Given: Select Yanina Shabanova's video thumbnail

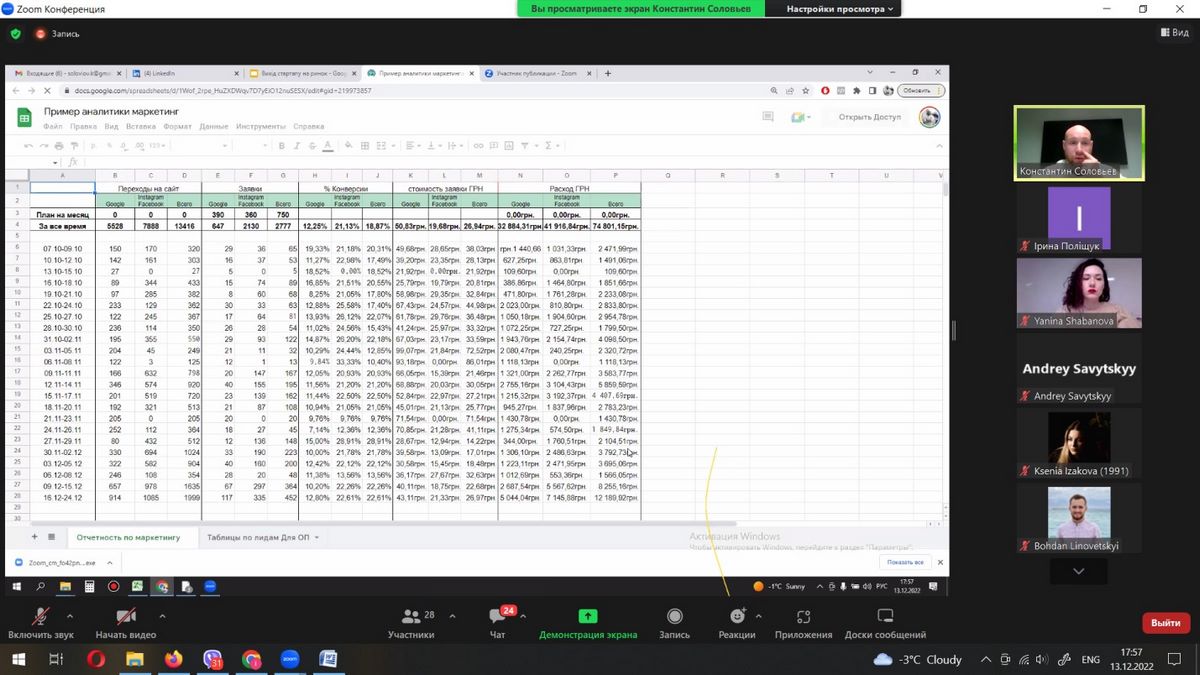Looking at the screenshot, I should click(1079, 292).
